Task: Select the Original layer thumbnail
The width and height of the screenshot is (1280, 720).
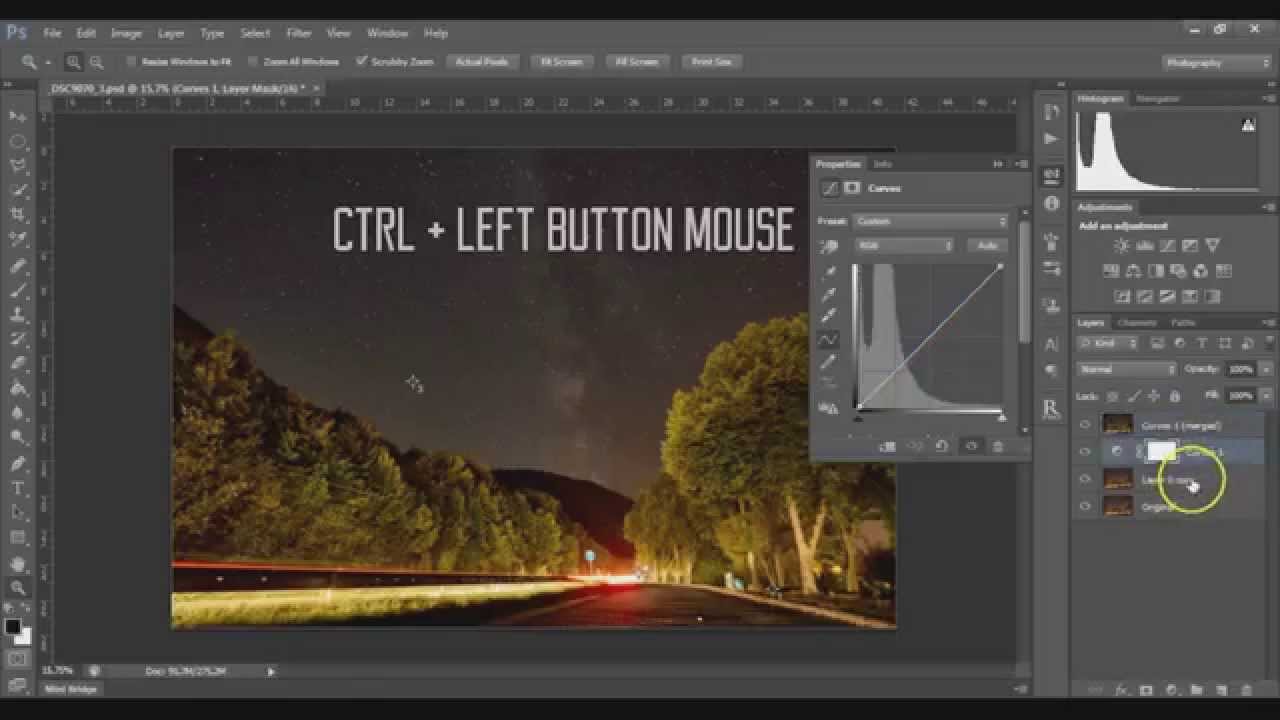Action: click(x=1118, y=507)
